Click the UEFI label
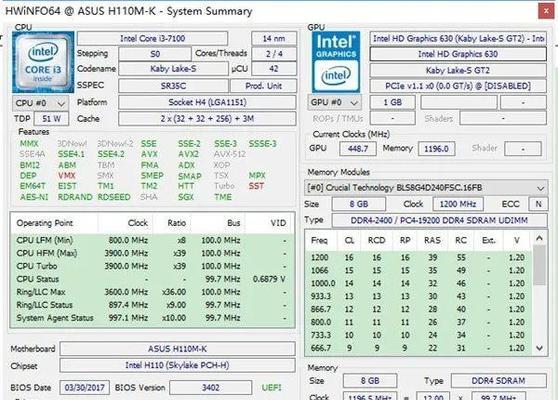 click(x=272, y=388)
